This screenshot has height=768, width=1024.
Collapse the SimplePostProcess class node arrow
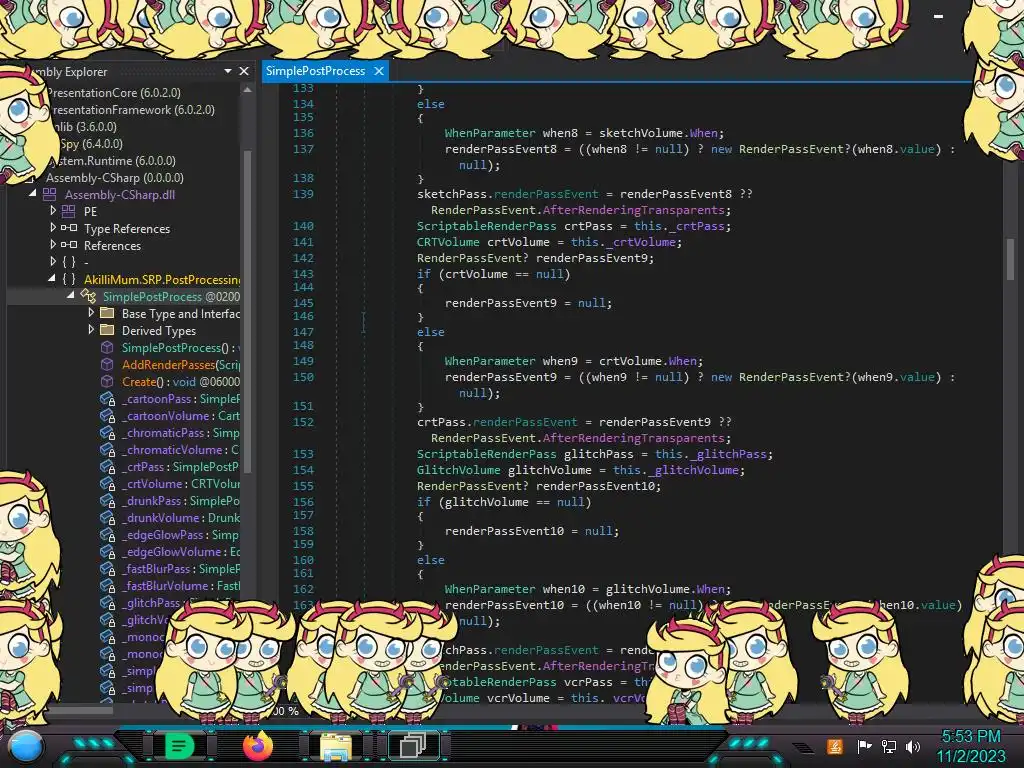[x=71, y=295]
